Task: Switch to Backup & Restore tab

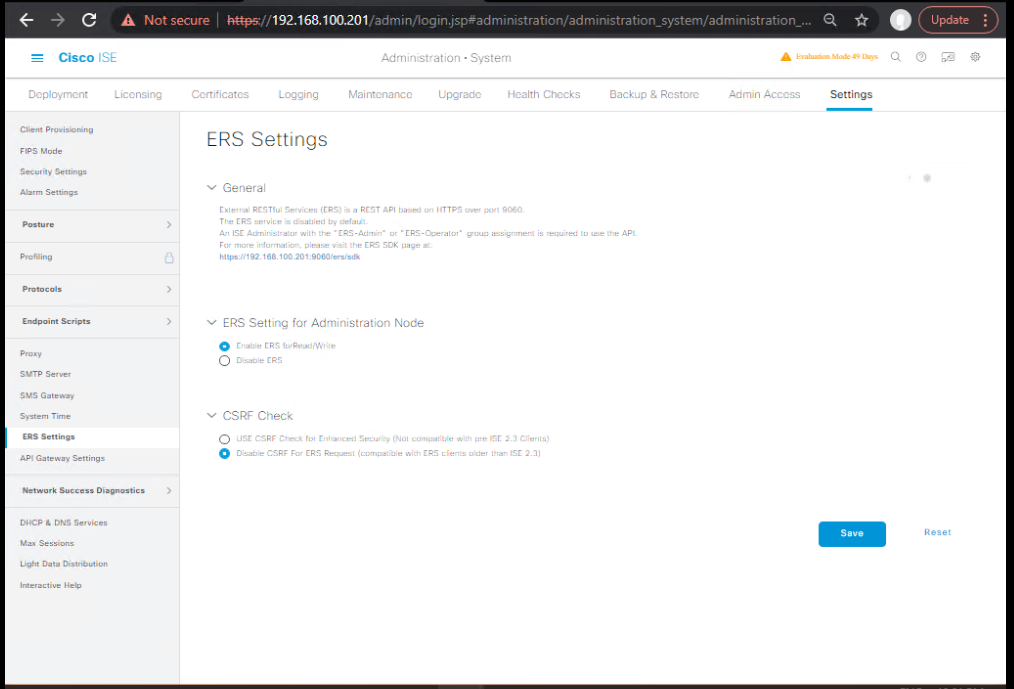Action: coord(654,94)
